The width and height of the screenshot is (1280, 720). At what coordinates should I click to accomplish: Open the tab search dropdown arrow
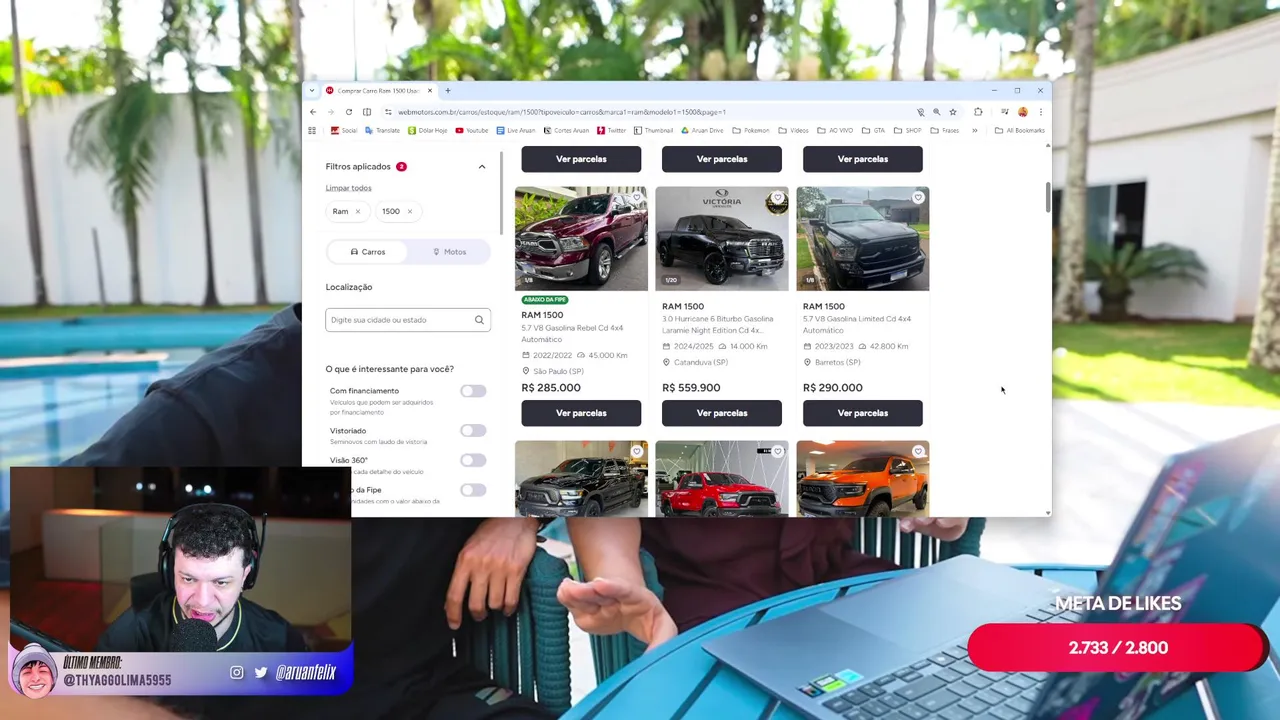pyautogui.click(x=312, y=91)
